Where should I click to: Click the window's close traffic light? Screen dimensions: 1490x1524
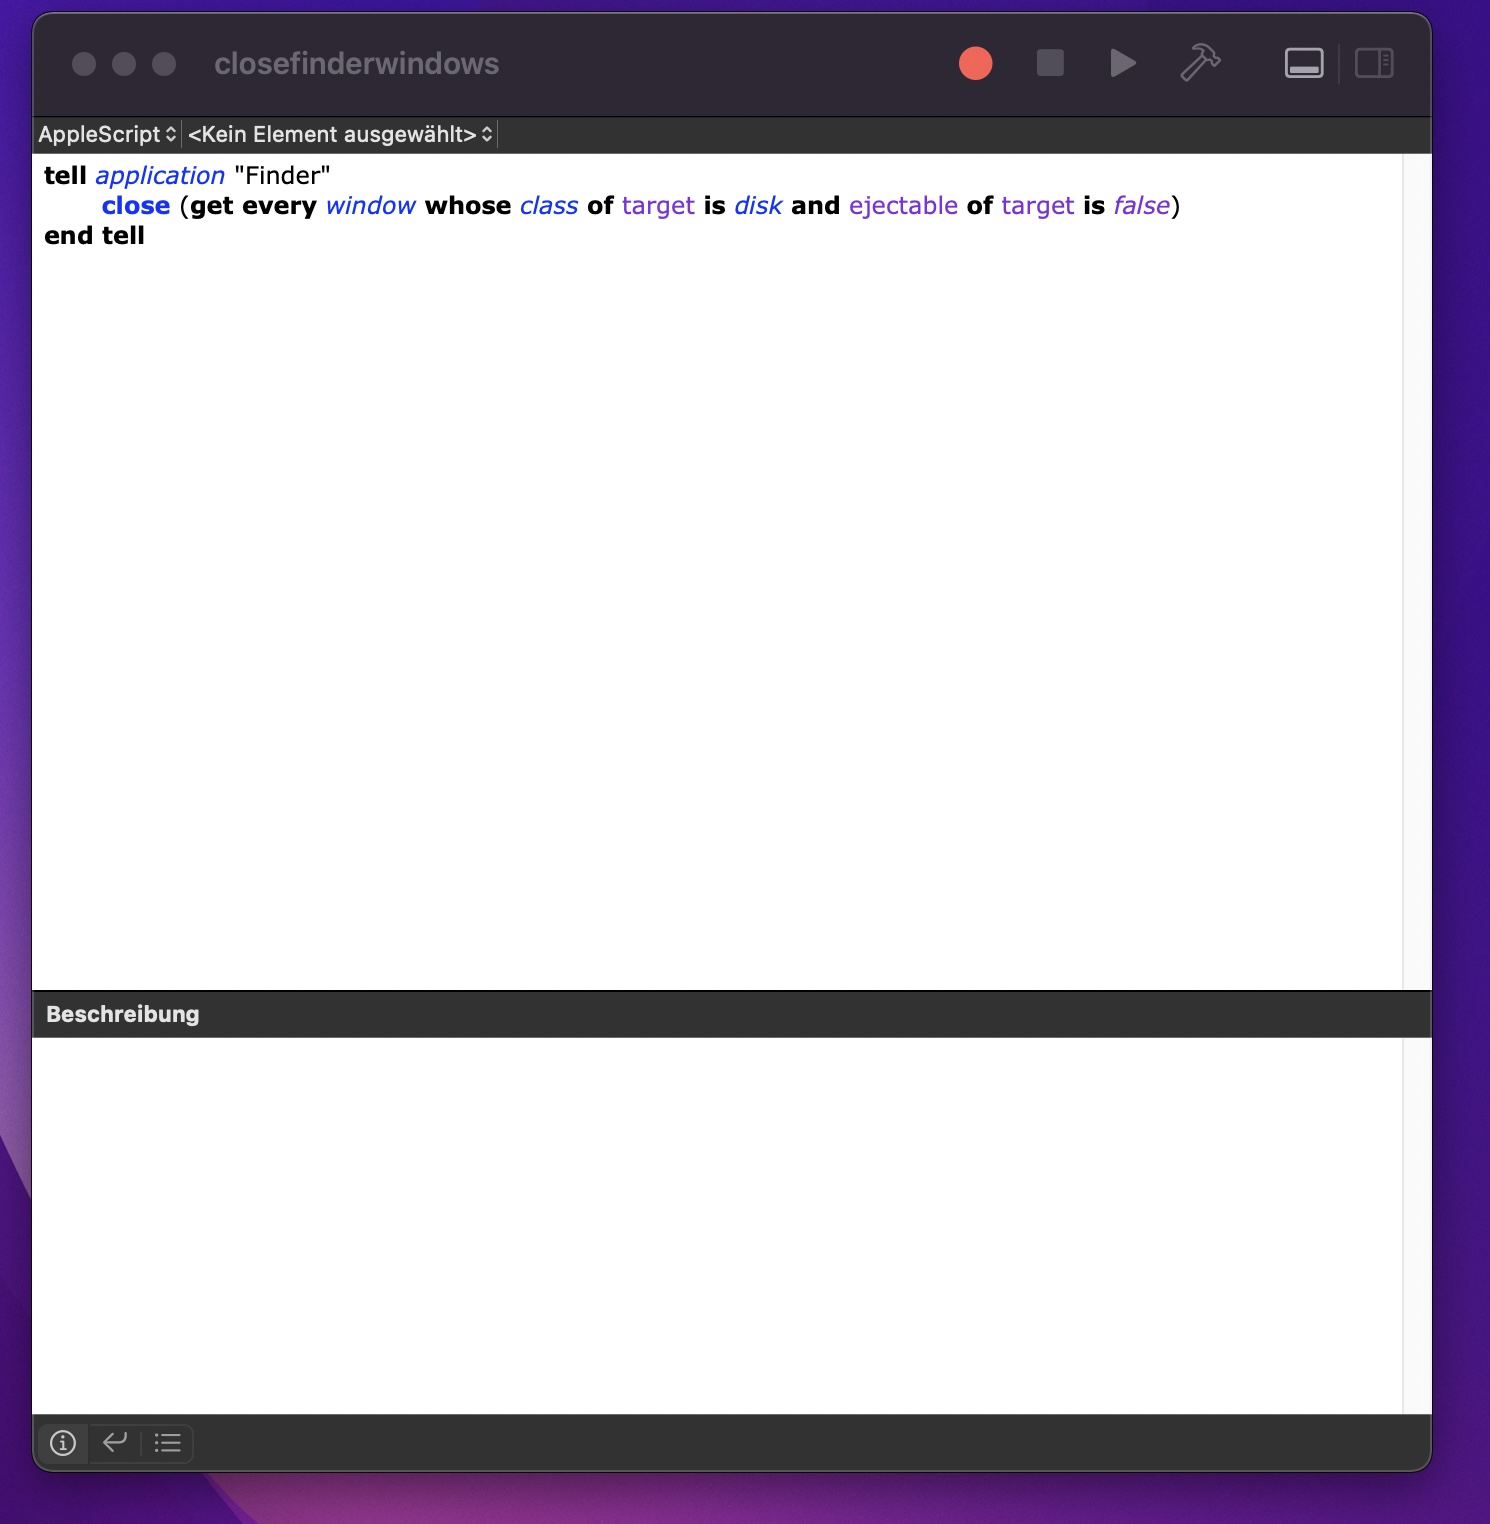coord(84,64)
